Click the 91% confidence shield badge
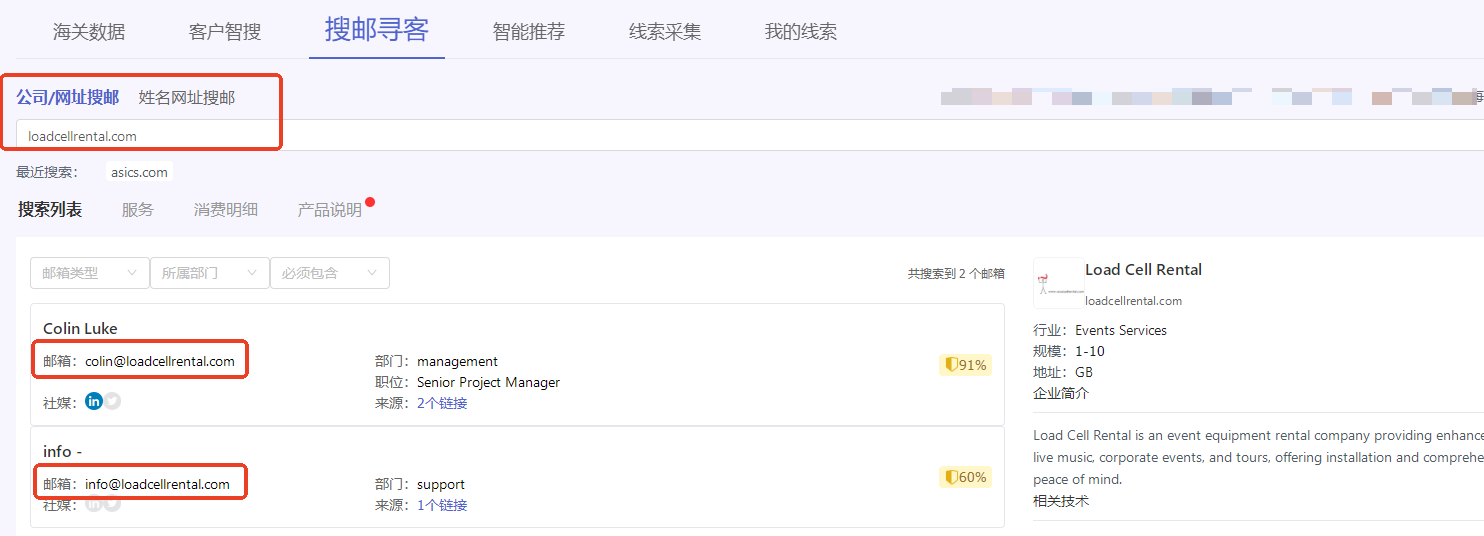 pos(966,365)
